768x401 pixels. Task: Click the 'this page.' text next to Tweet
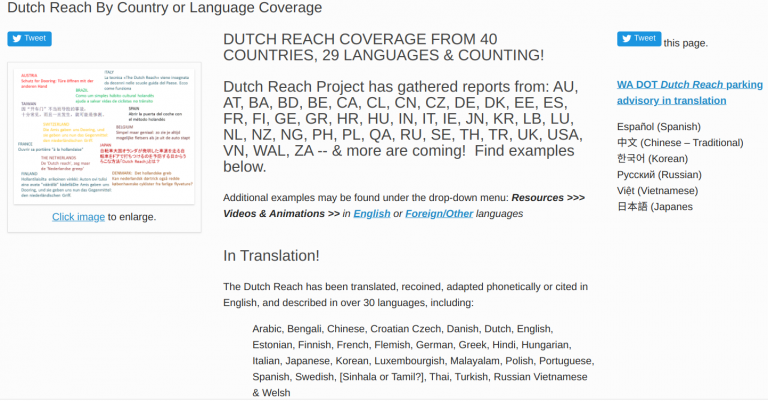click(685, 43)
